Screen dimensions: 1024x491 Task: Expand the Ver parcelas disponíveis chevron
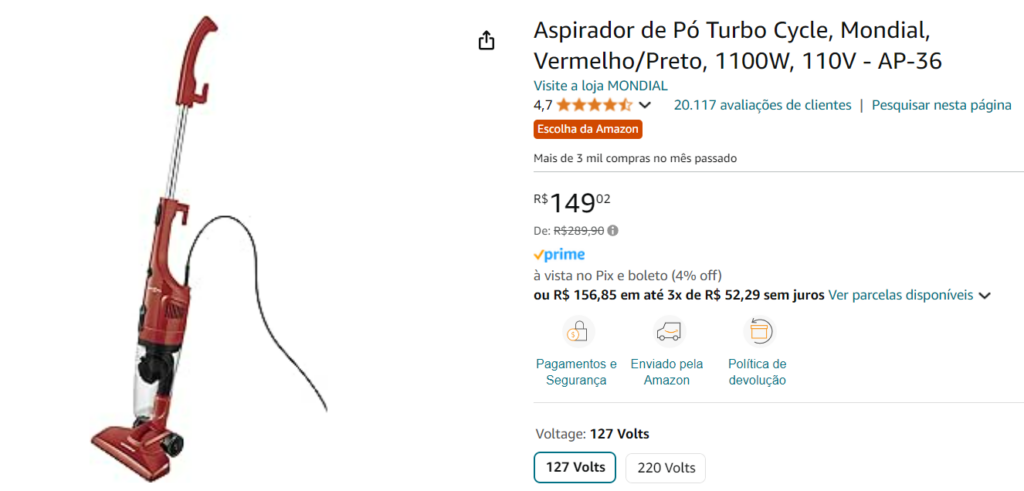tap(985, 296)
